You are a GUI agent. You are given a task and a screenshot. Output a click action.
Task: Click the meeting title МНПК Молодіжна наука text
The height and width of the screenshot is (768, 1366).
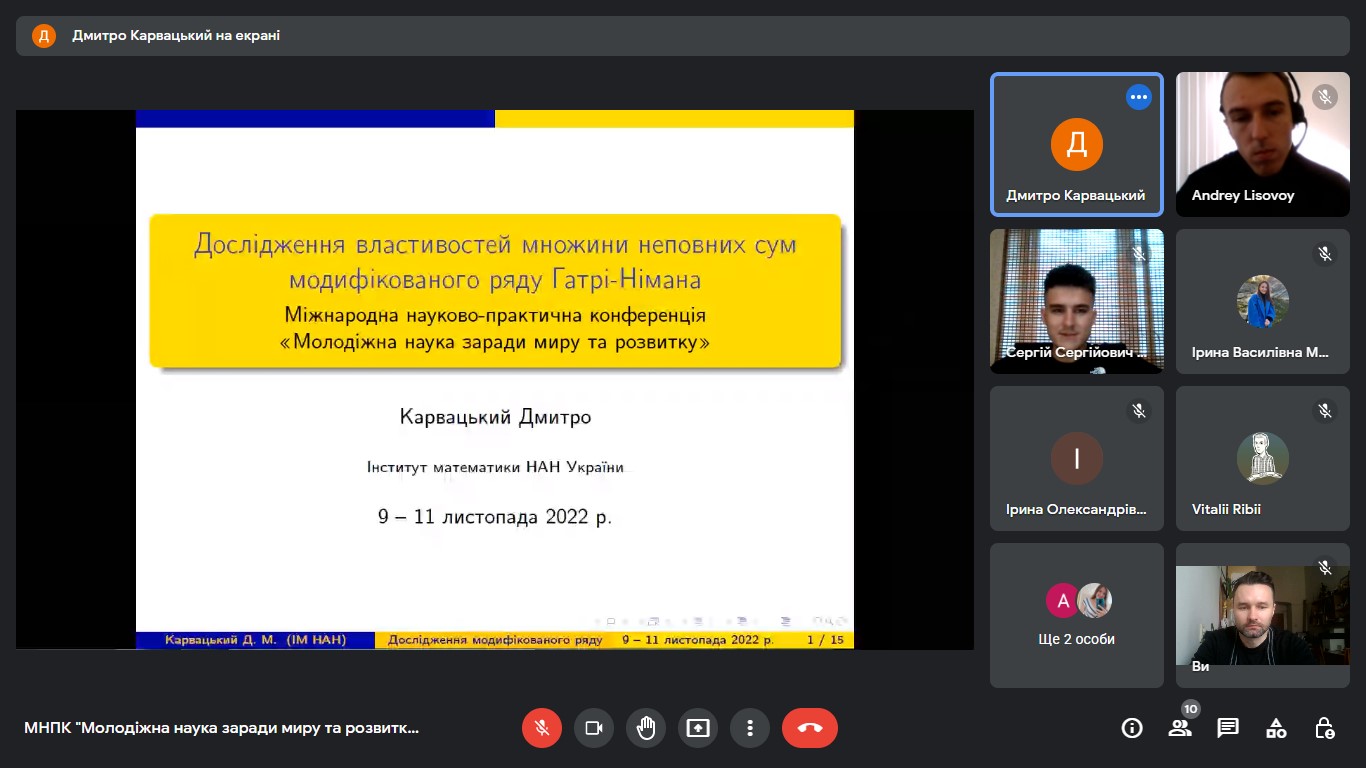tap(222, 728)
